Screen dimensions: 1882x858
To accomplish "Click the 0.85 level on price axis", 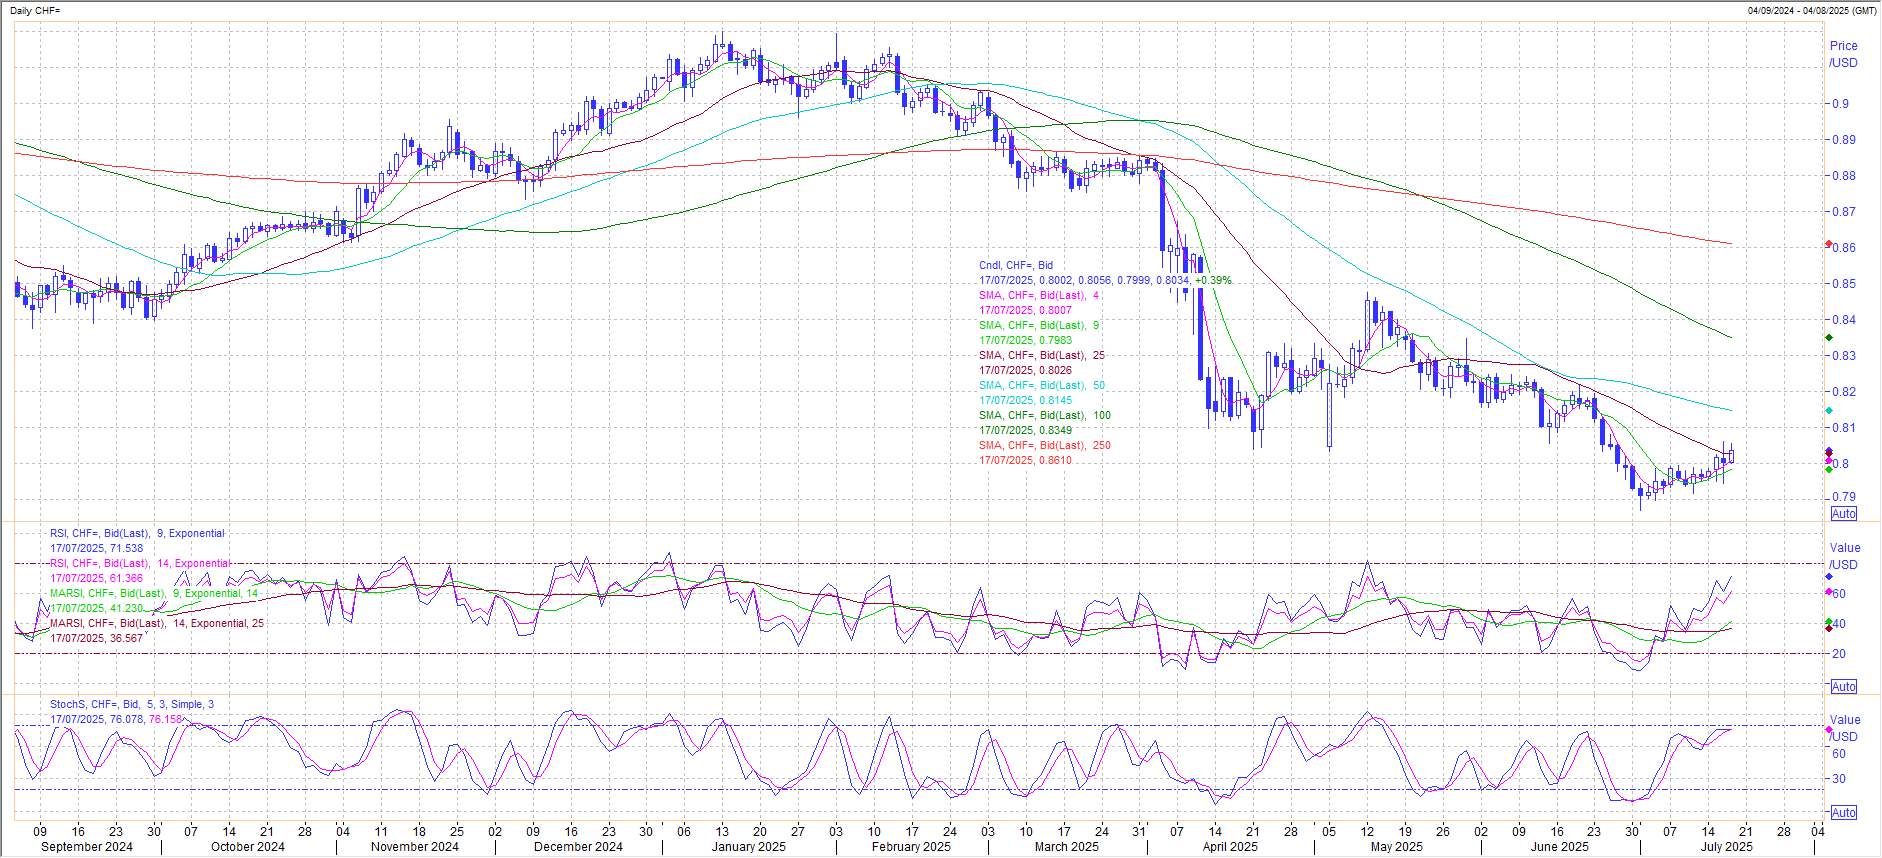I will coord(1843,284).
